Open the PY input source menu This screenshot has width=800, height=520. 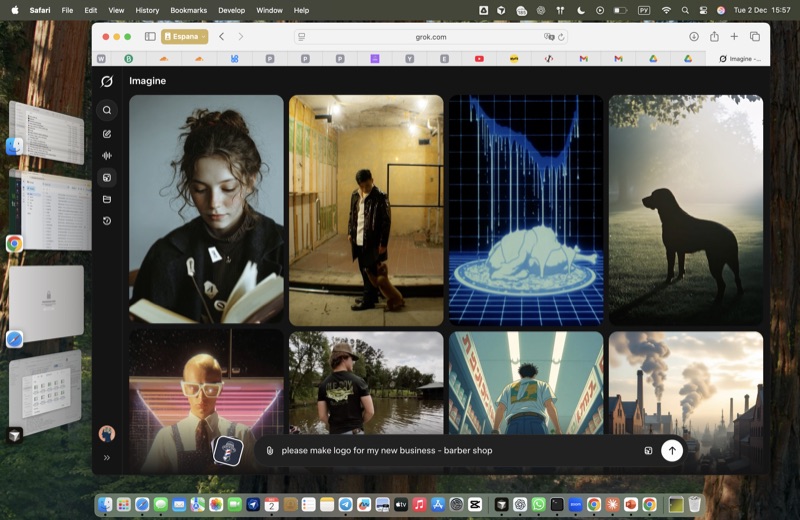[x=644, y=10]
